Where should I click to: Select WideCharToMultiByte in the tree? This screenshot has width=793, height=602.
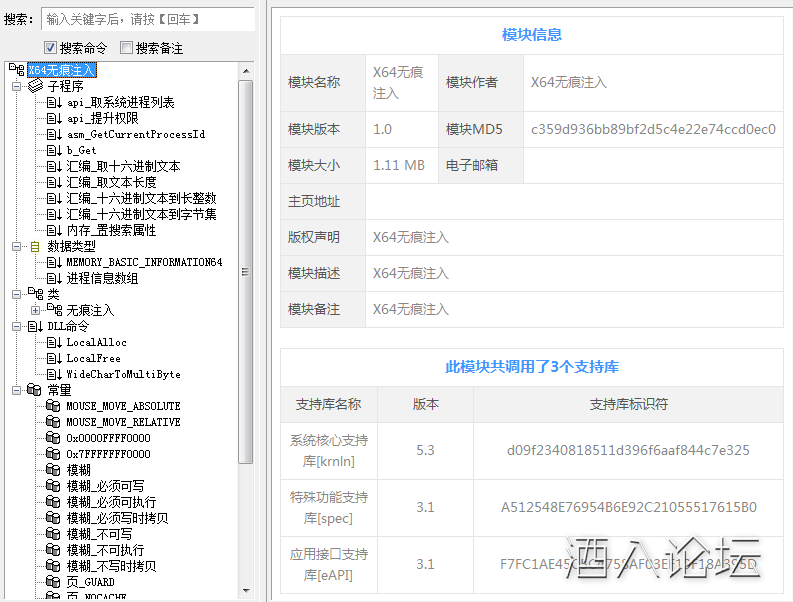coord(123,374)
